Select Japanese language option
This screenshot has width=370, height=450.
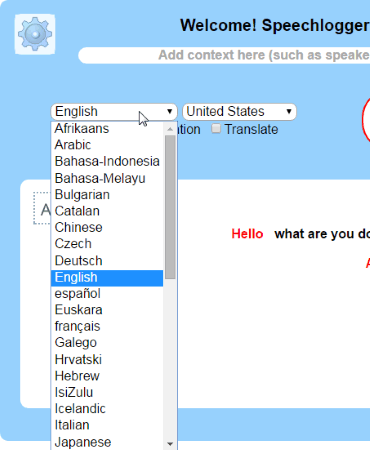point(107,442)
